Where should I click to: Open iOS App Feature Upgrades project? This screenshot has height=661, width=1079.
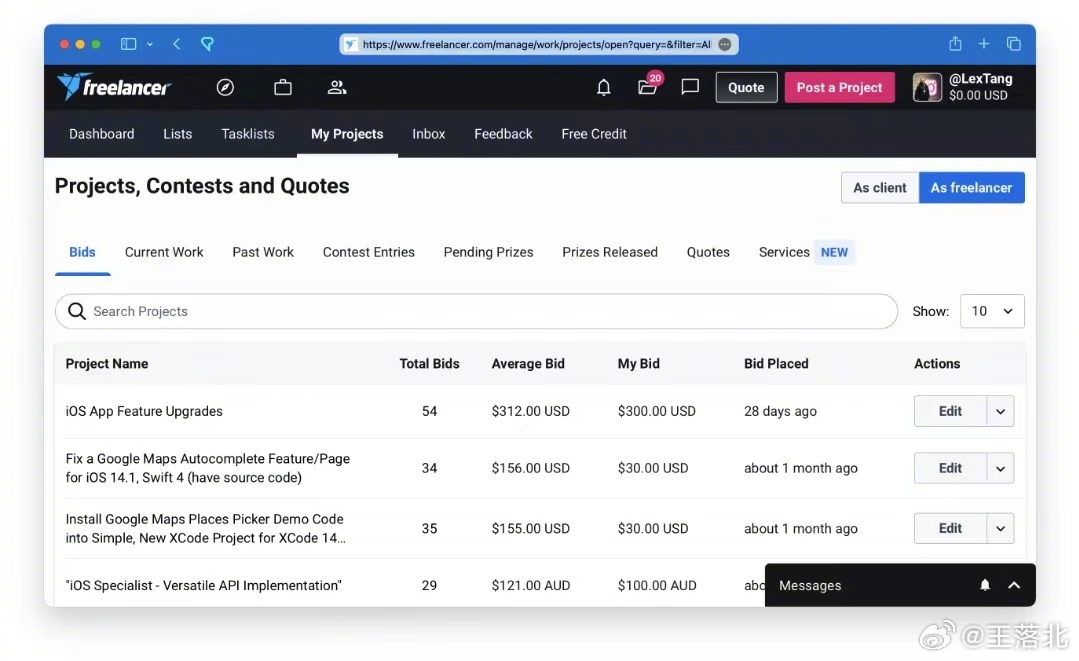[x=144, y=411]
